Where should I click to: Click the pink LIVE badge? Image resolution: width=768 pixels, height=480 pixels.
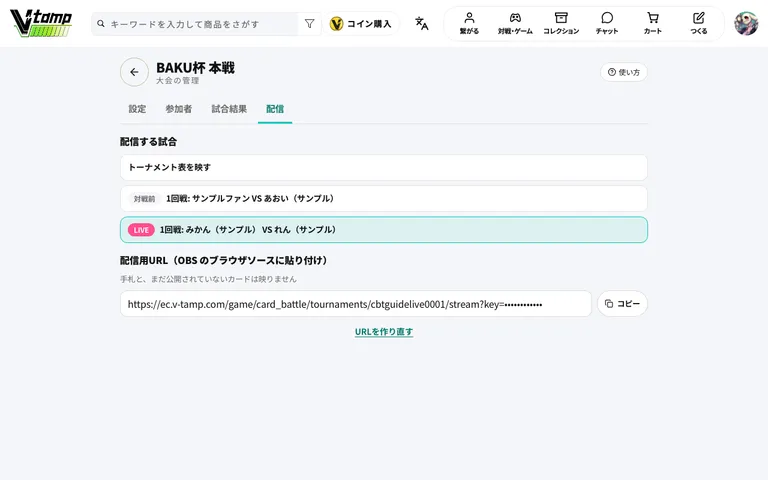(x=141, y=230)
